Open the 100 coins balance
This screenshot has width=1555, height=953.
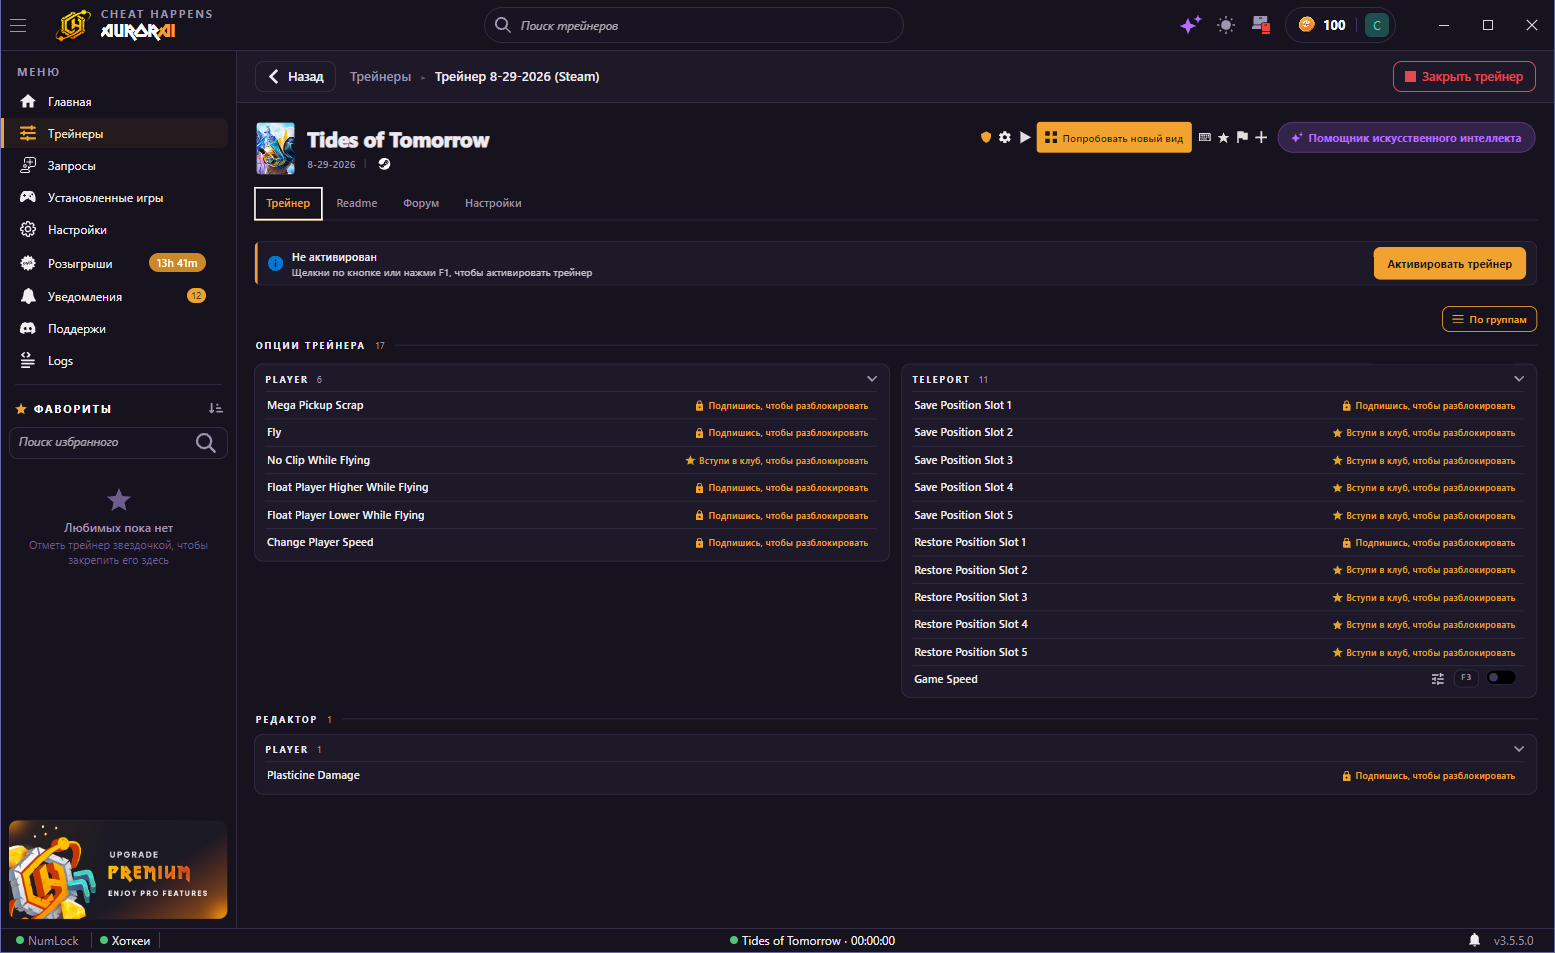pos(1322,25)
